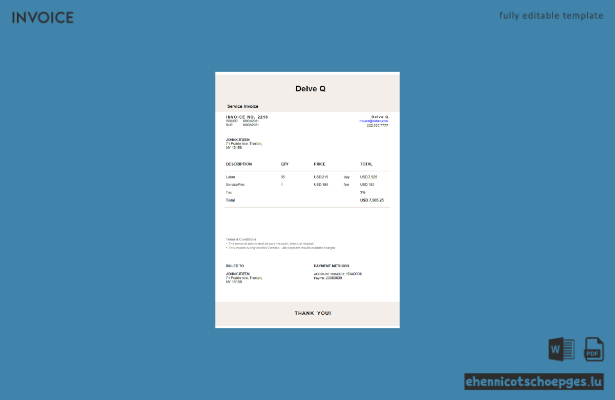
Task: Click the 'Service Invoice' subtitle
Action: 243,106
